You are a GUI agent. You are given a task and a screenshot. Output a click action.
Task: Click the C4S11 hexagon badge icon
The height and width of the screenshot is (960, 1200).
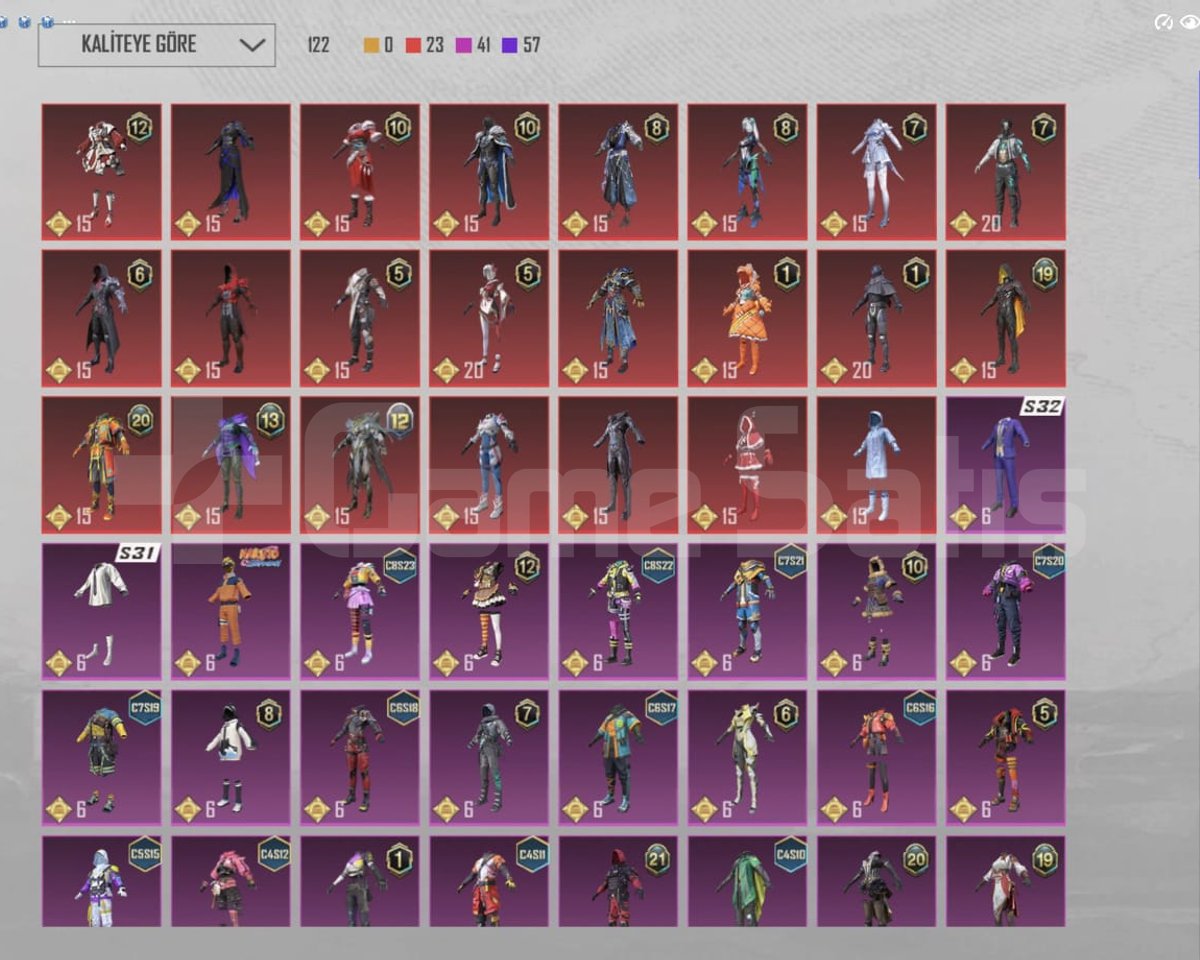pyautogui.click(x=532, y=854)
